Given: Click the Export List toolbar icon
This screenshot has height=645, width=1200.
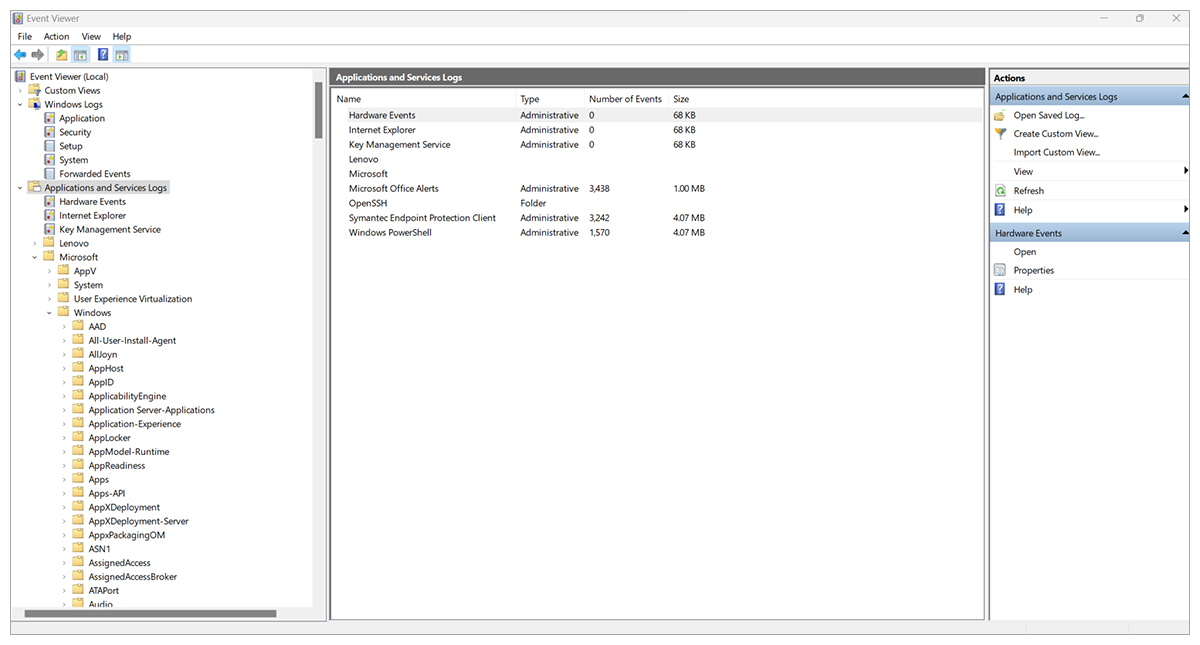Looking at the screenshot, I should click(59, 54).
